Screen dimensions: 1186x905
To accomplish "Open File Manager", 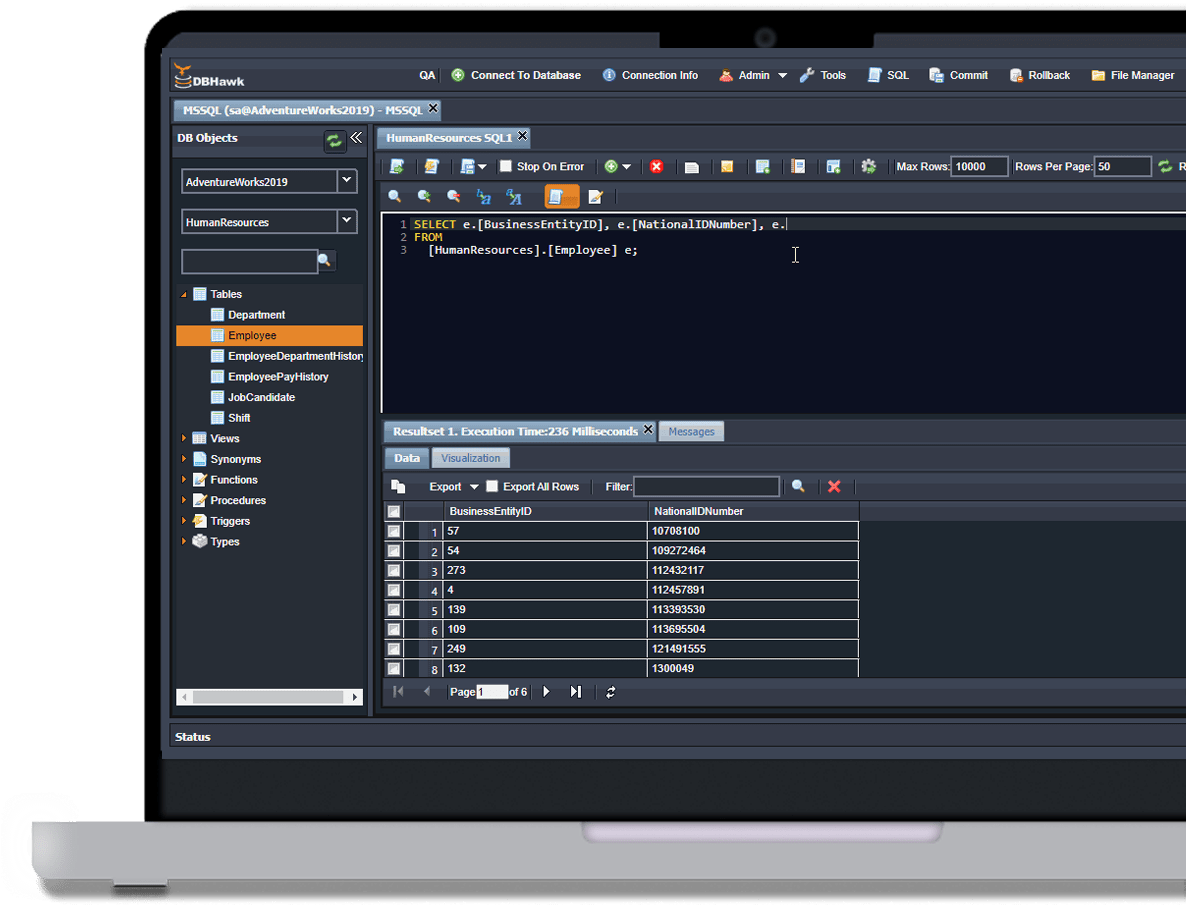I will pyautogui.click(x=1133, y=76).
